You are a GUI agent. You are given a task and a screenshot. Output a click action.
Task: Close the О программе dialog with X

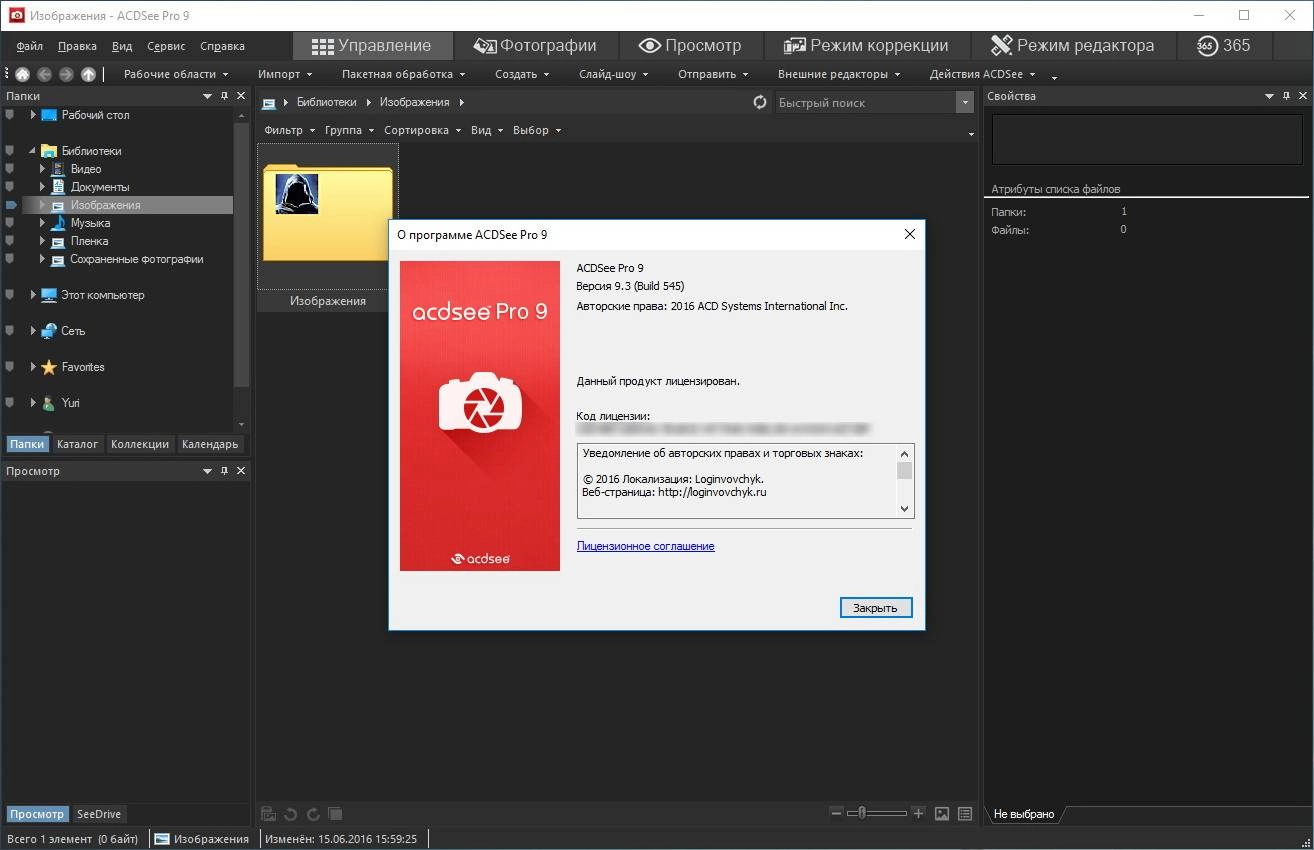click(909, 234)
